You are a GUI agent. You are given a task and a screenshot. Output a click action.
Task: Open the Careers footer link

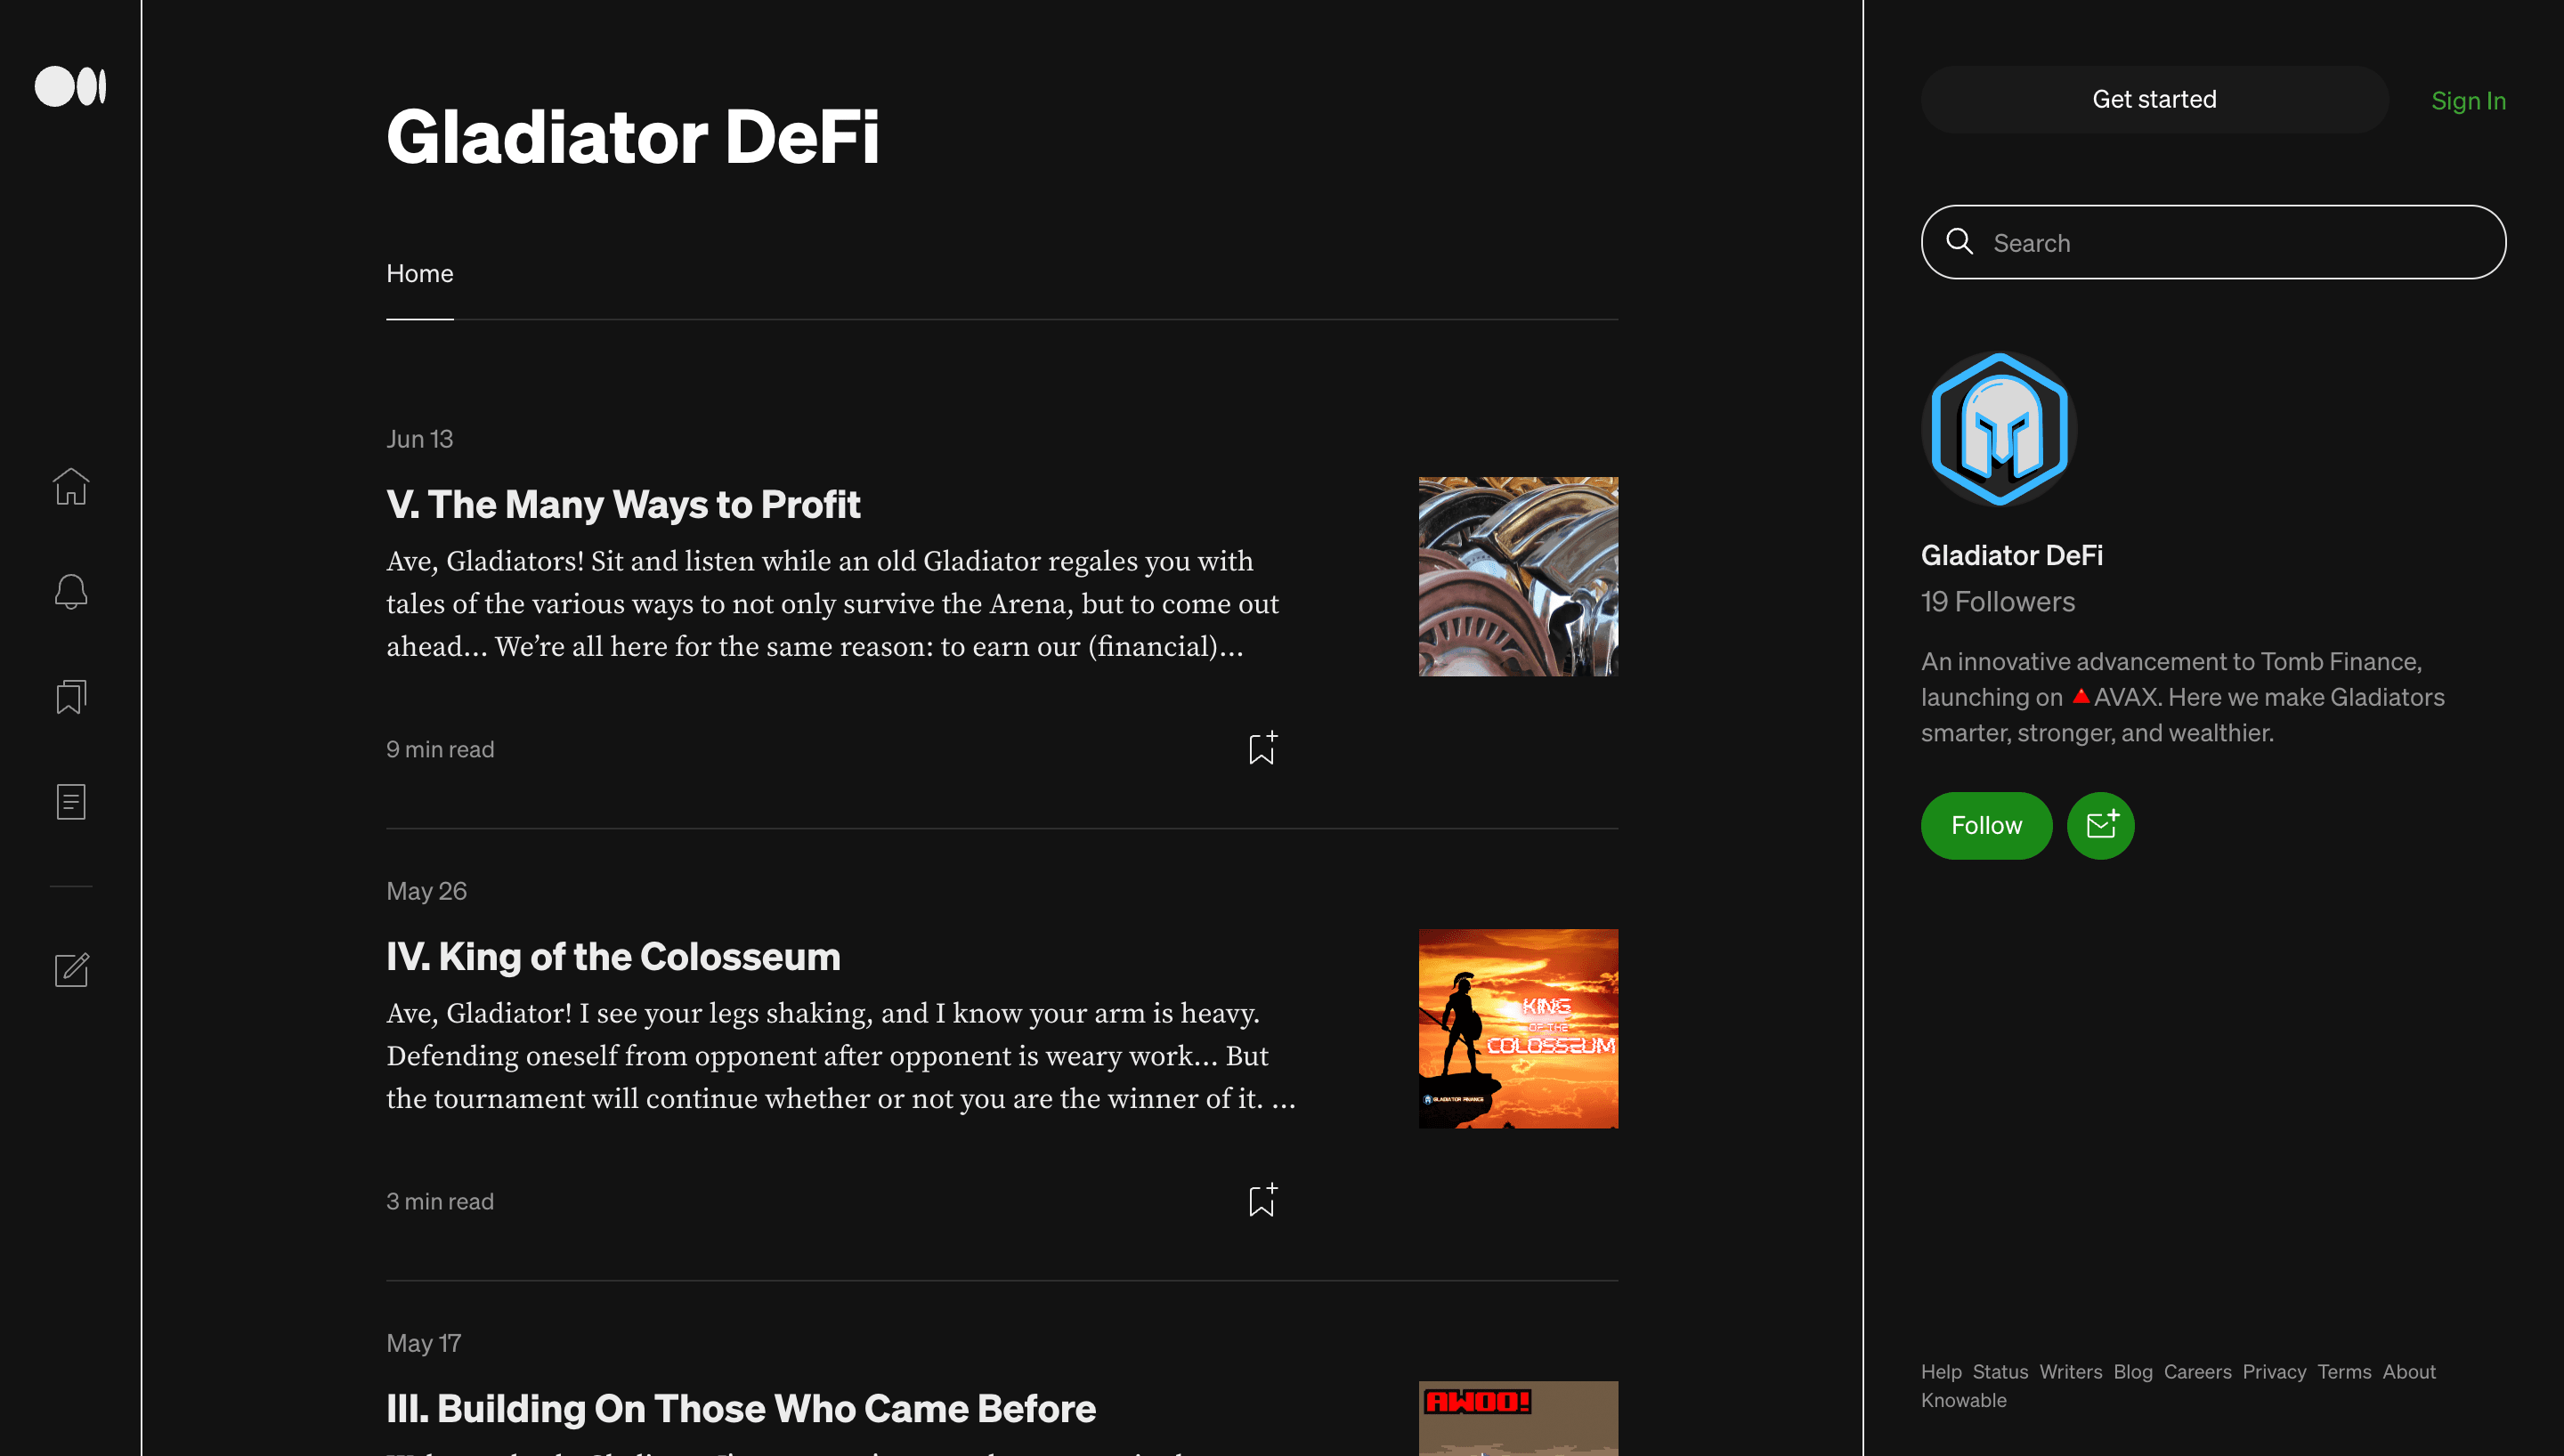(x=2197, y=1371)
